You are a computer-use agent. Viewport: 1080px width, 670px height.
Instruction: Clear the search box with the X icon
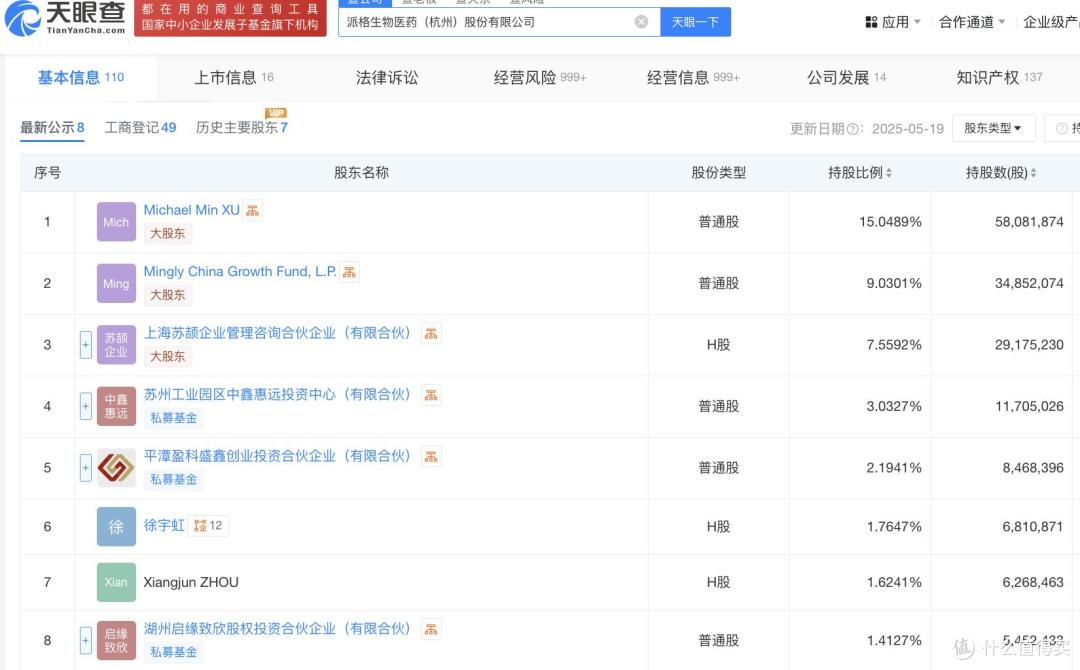coord(641,22)
